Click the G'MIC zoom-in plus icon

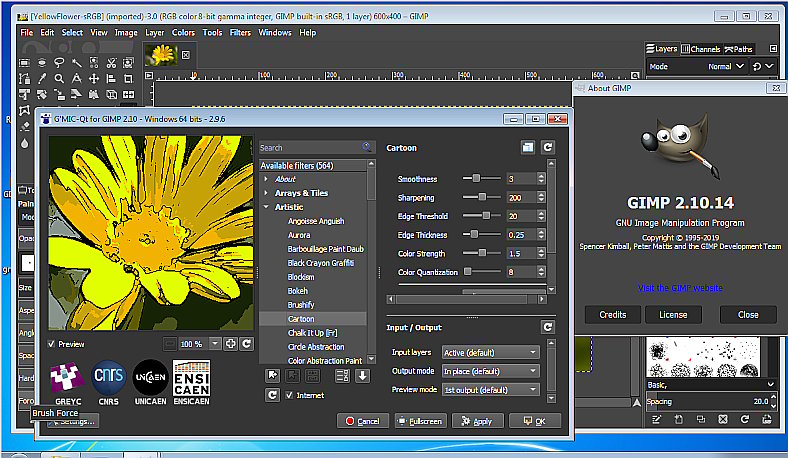pyautogui.click(x=230, y=343)
